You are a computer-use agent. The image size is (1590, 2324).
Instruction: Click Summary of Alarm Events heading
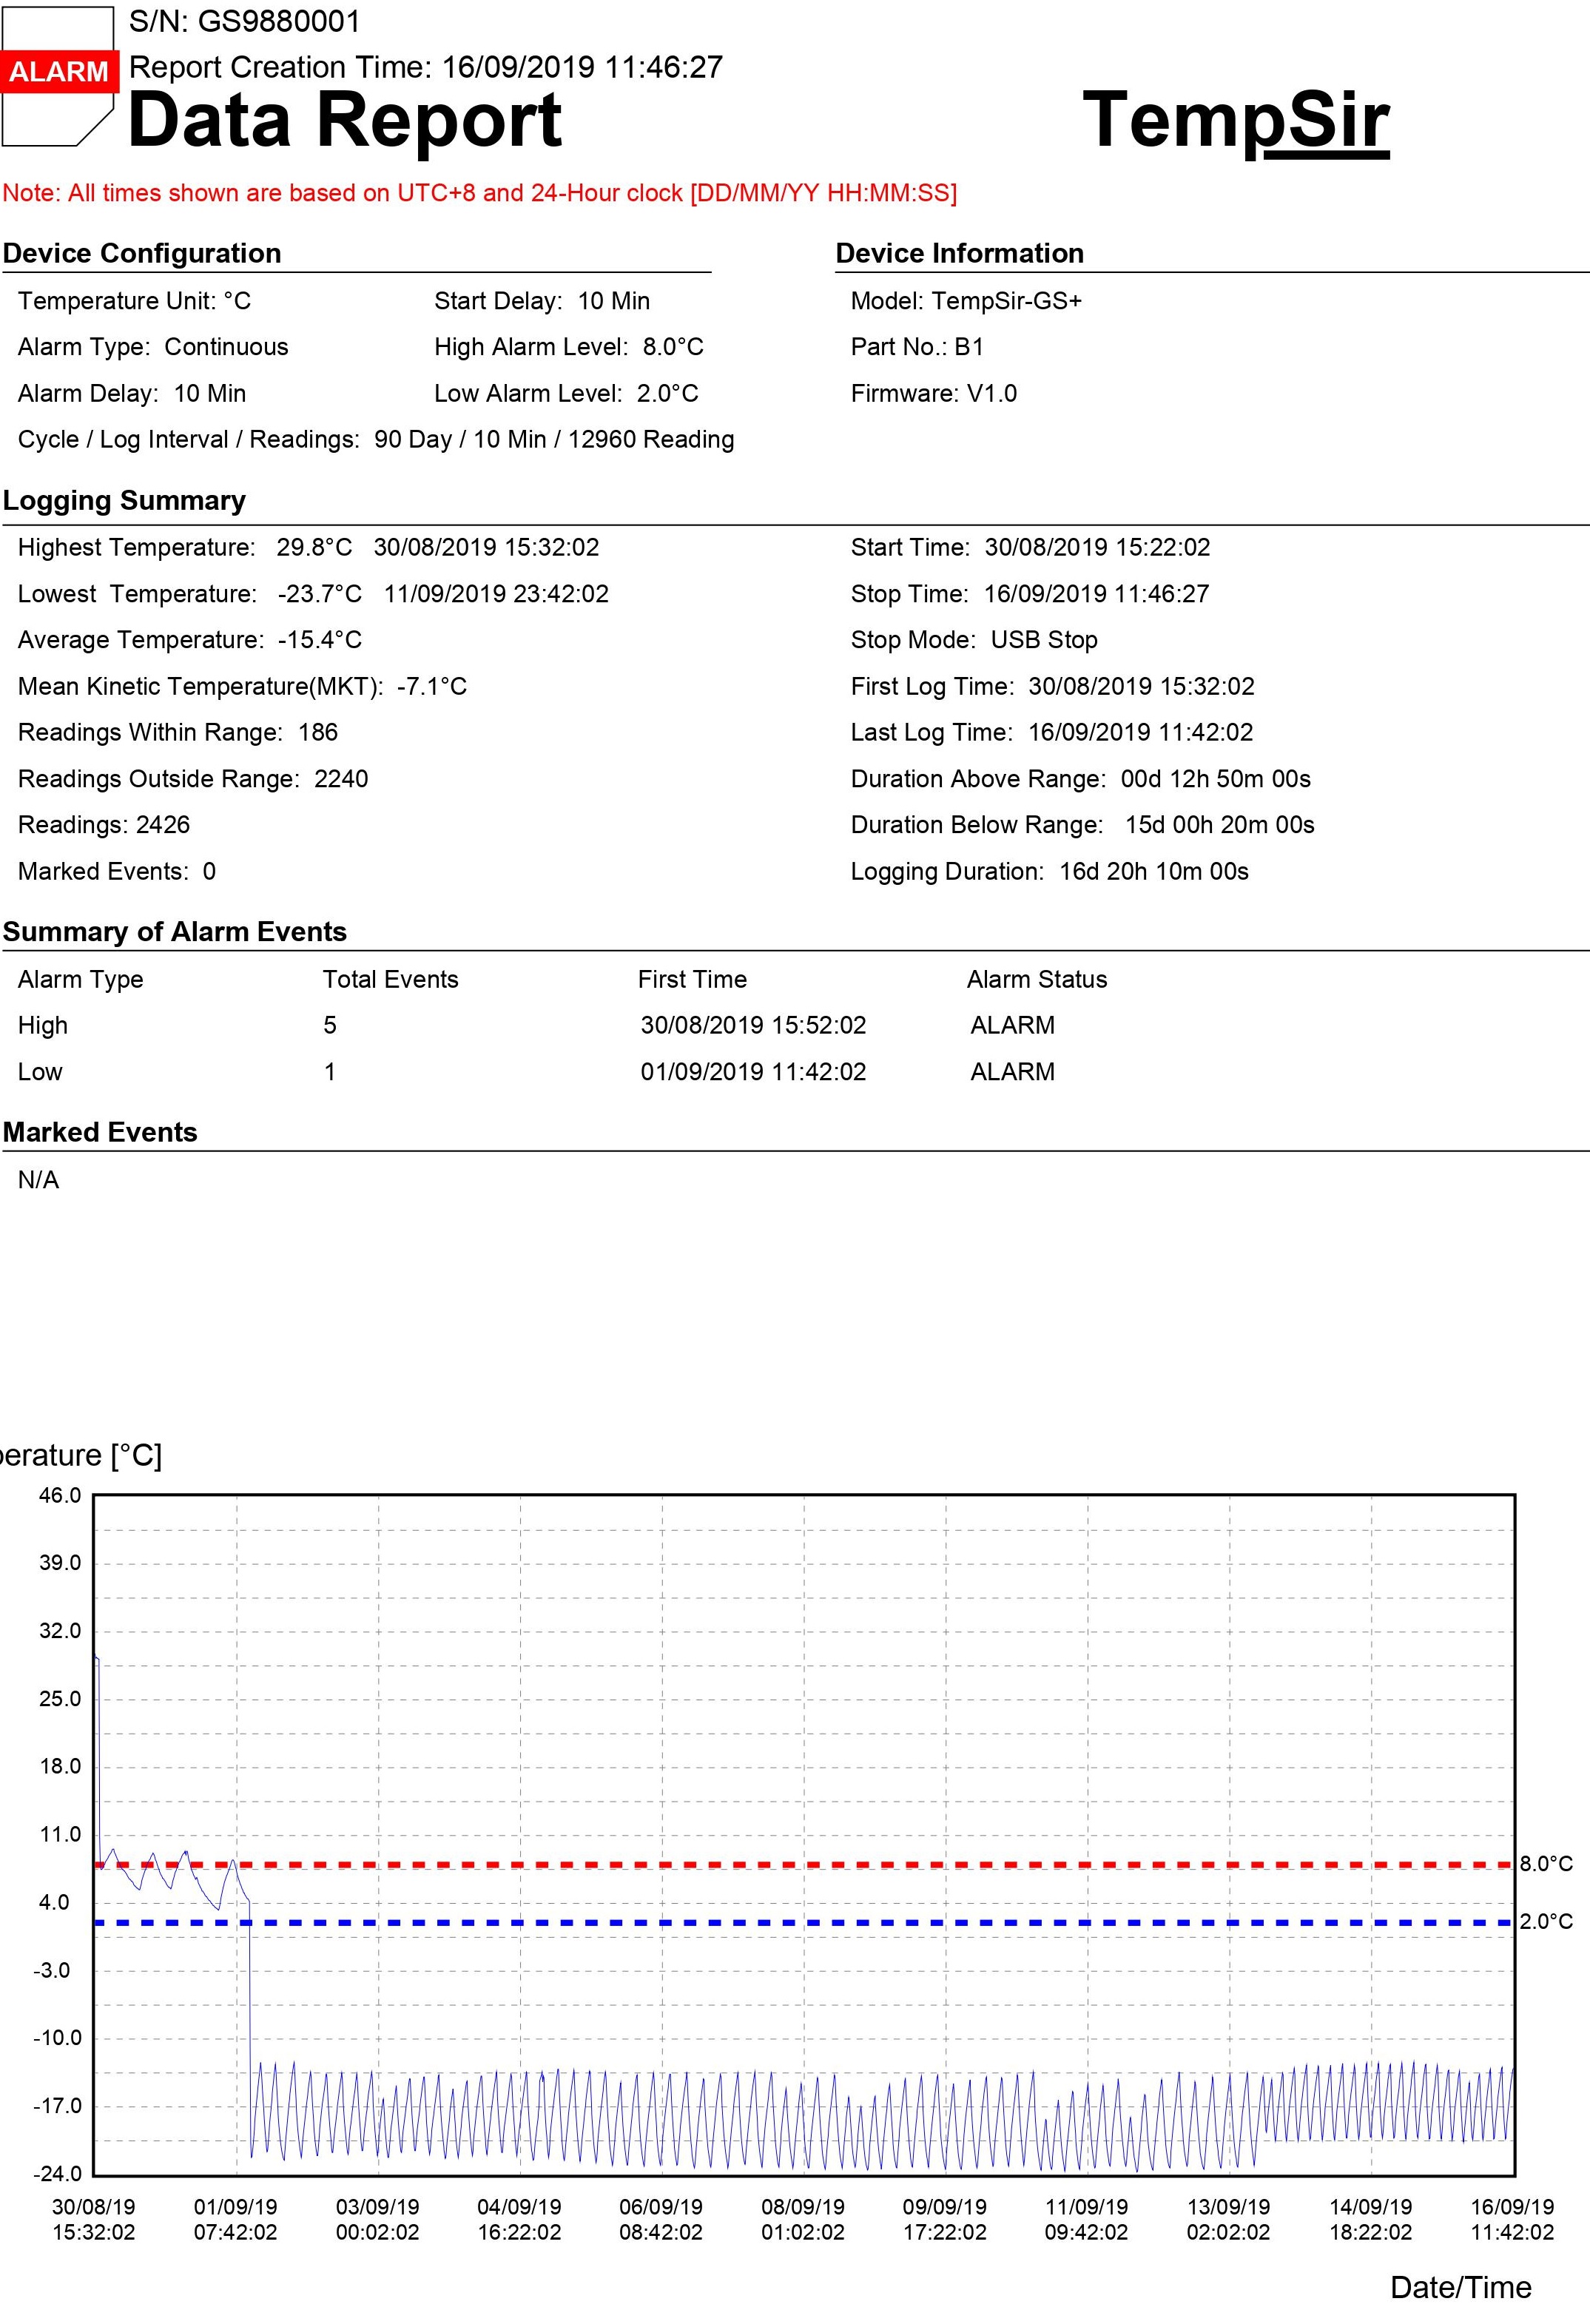pyautogui.click(x=175, y=932)
